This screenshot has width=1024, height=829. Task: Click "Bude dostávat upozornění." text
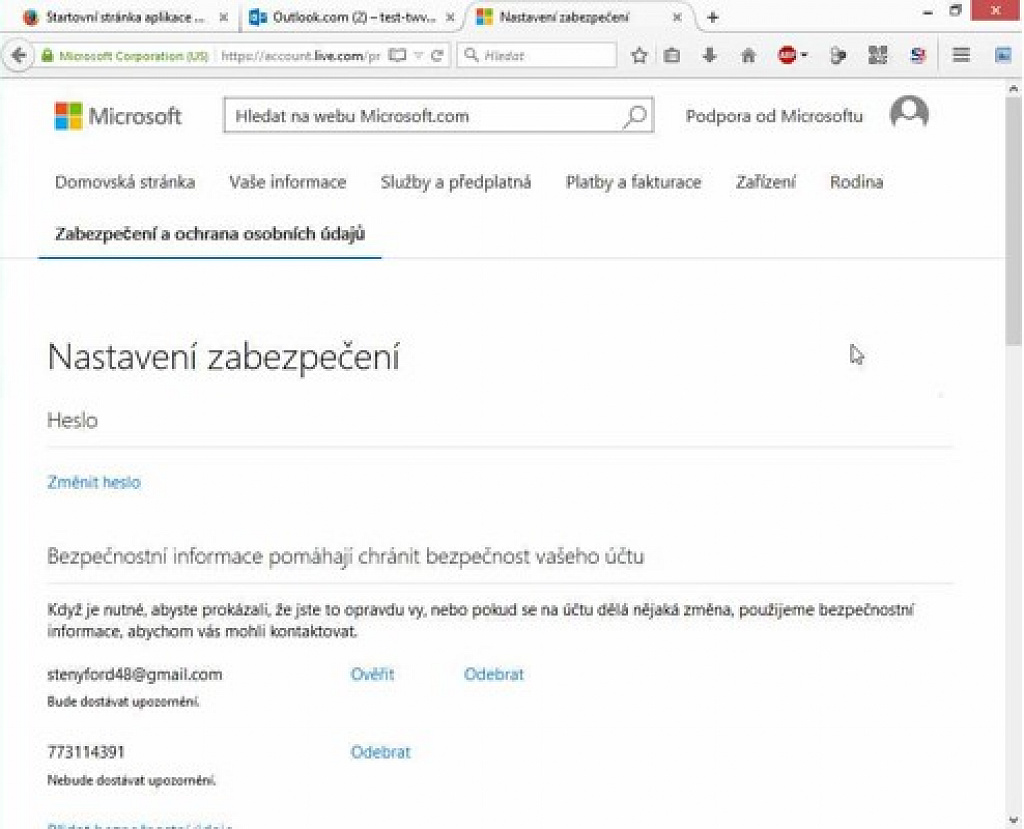123,702
